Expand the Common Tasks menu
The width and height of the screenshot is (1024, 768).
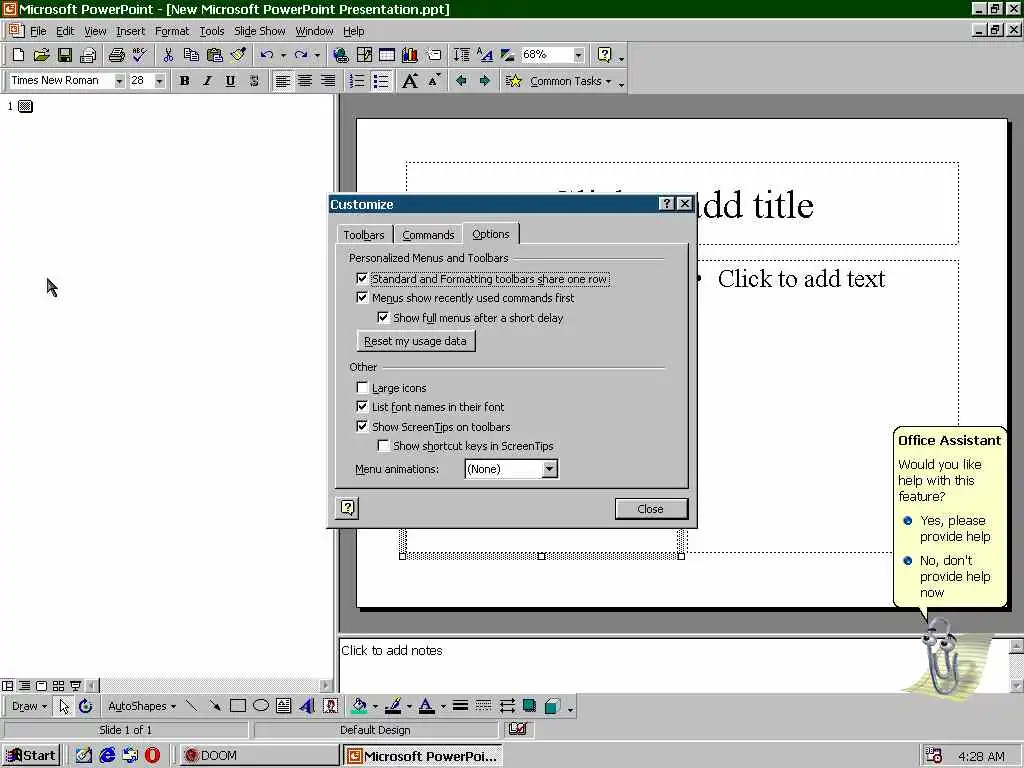(x=571, y=81)
